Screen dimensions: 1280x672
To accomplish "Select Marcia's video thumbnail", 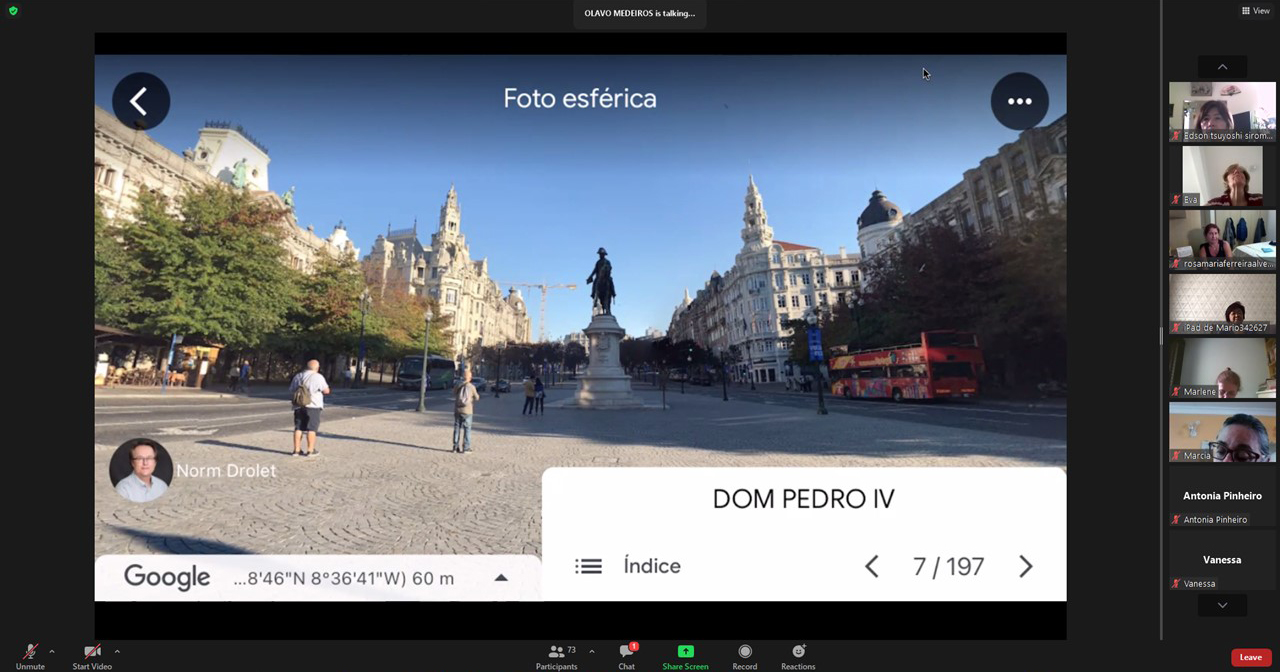I will 1222,432.
